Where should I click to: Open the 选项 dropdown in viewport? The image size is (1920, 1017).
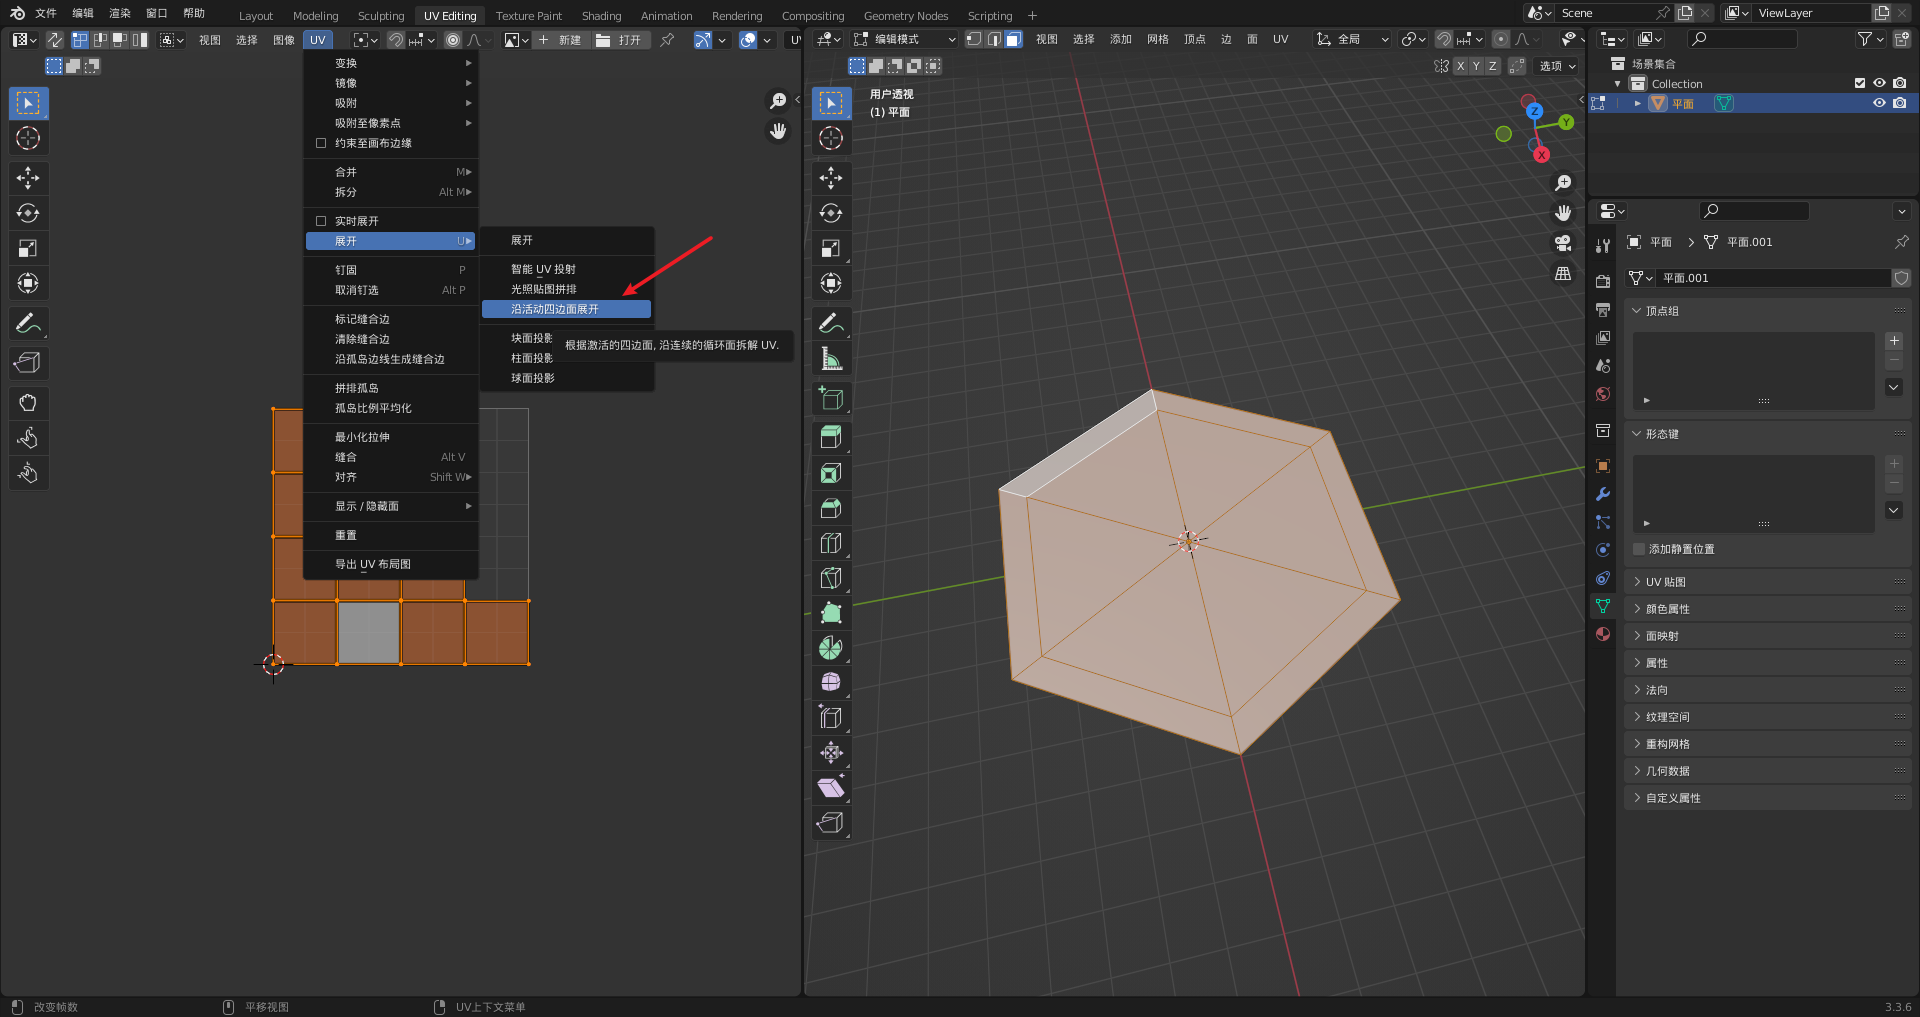[1557, 66]
